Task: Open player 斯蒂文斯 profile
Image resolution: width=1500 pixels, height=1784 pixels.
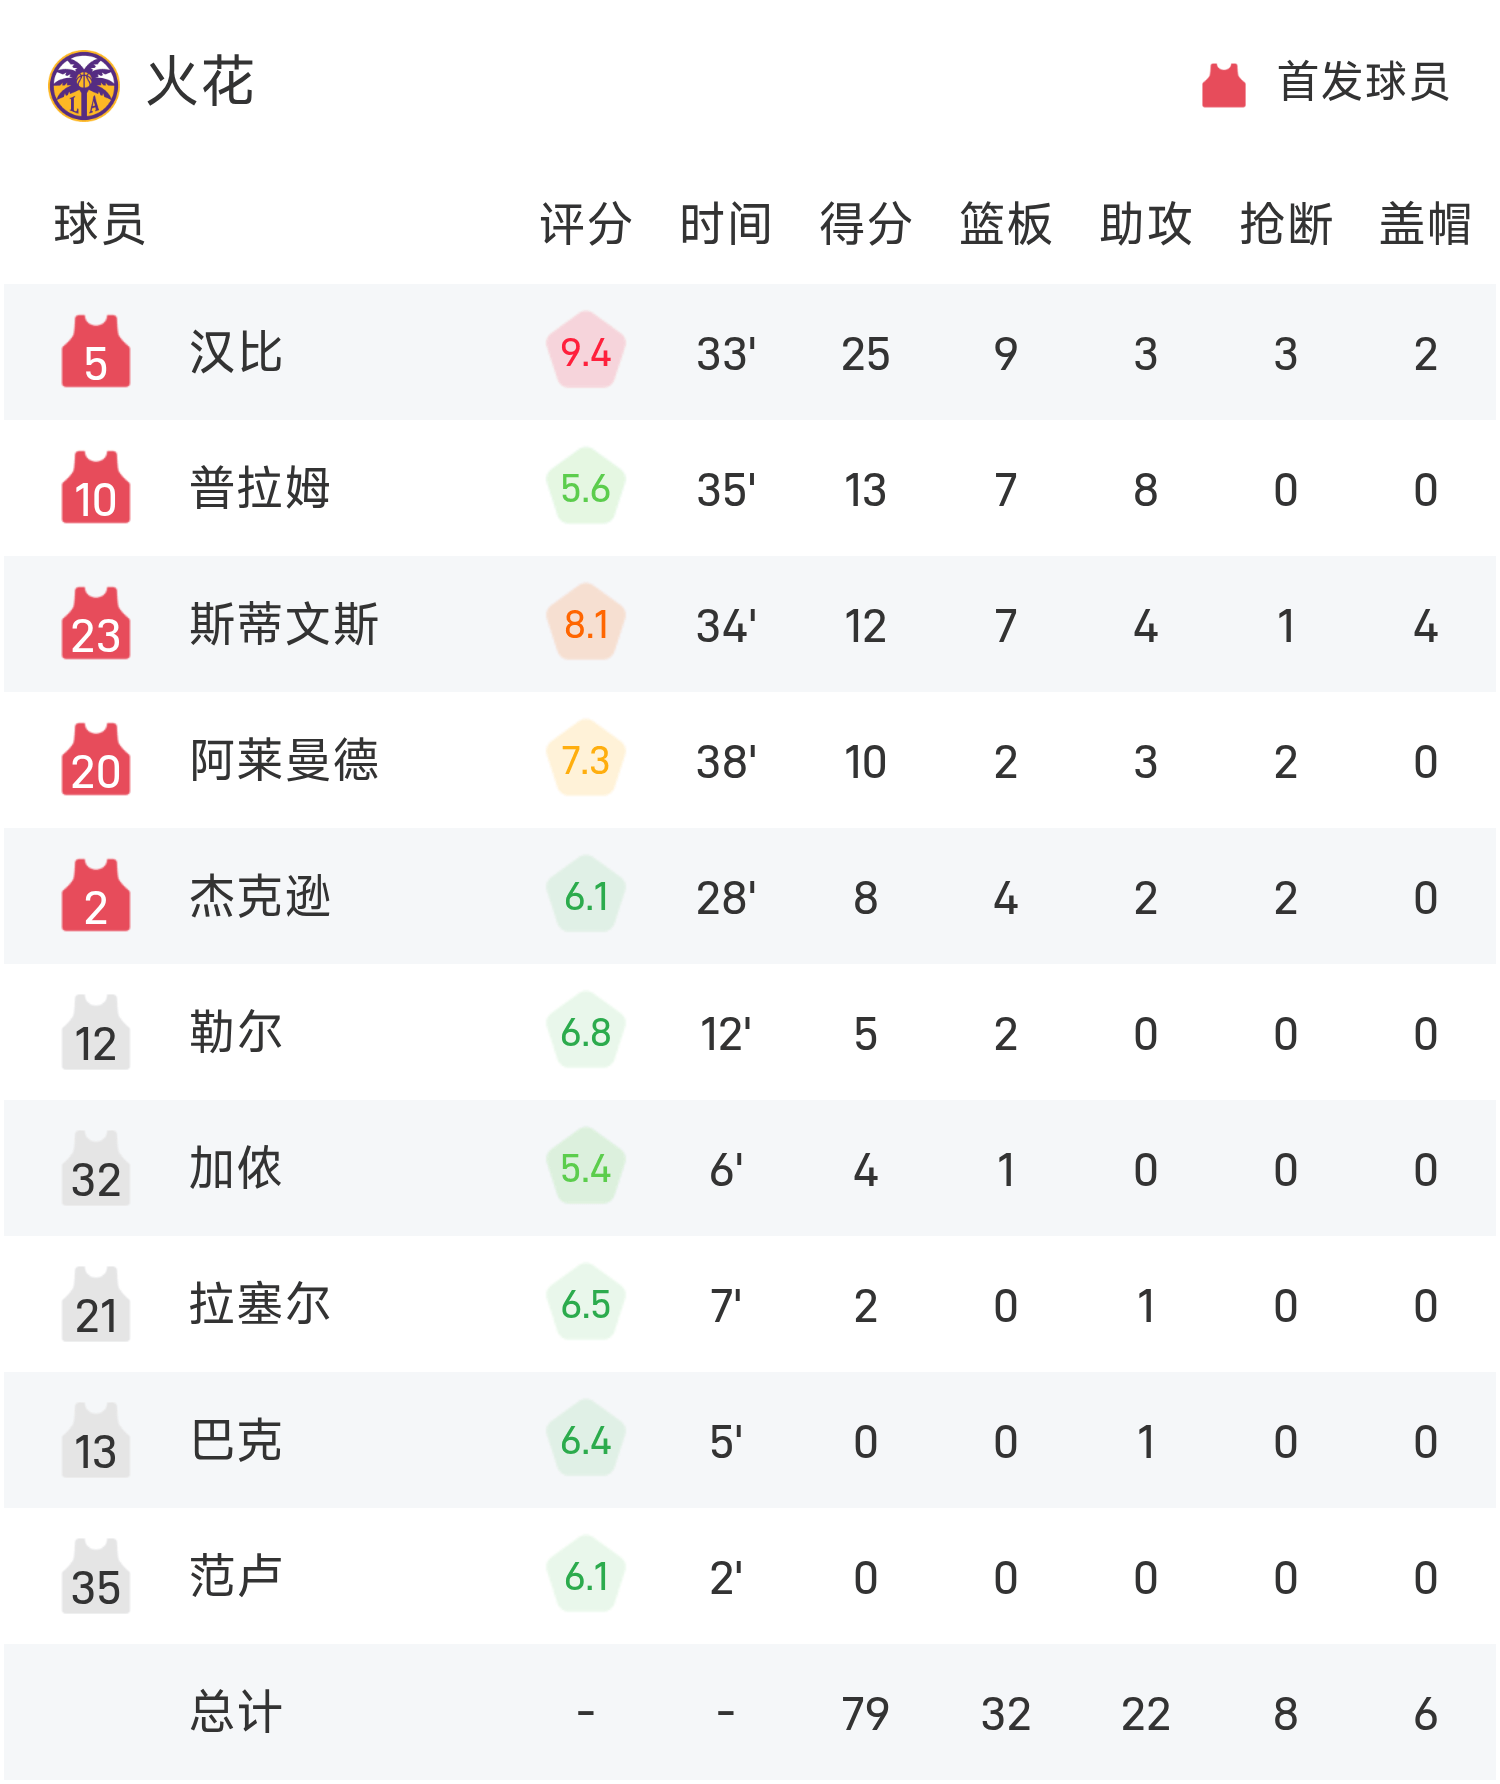Action: pyautogui.click(x=284, y=624)
